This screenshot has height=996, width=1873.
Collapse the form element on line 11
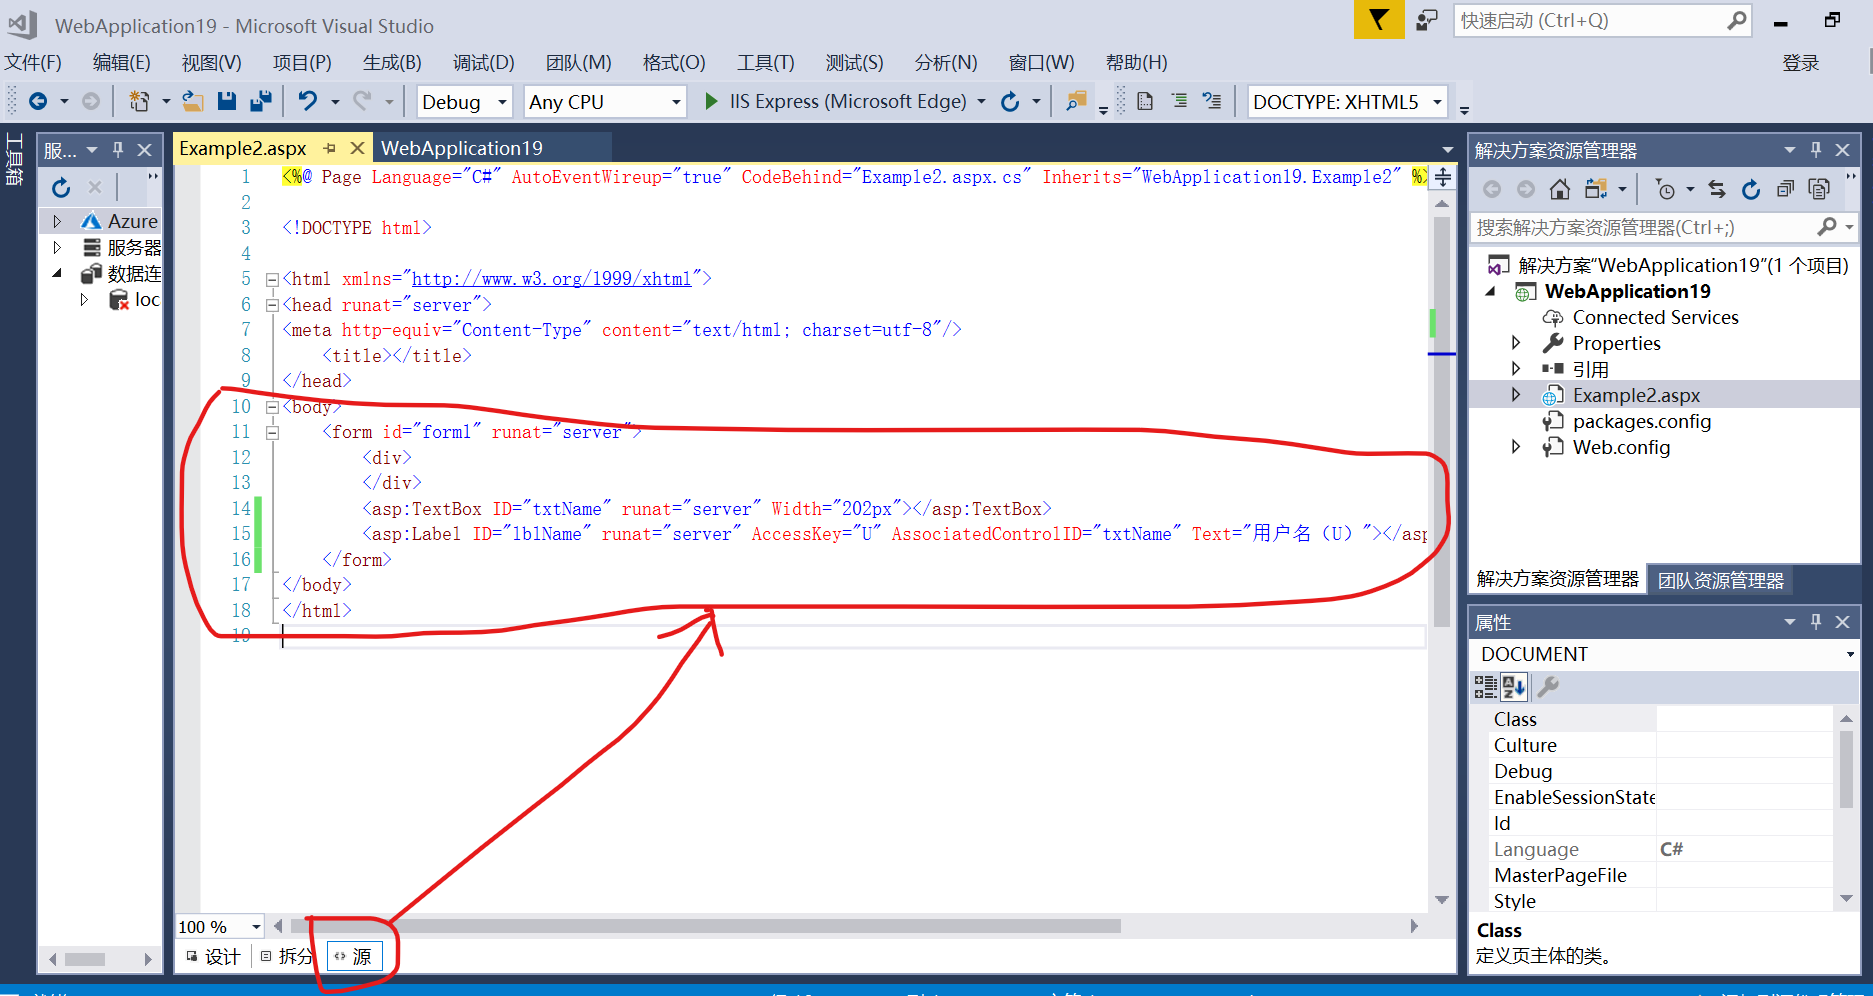pyautogui.click(x=272, y=432)
